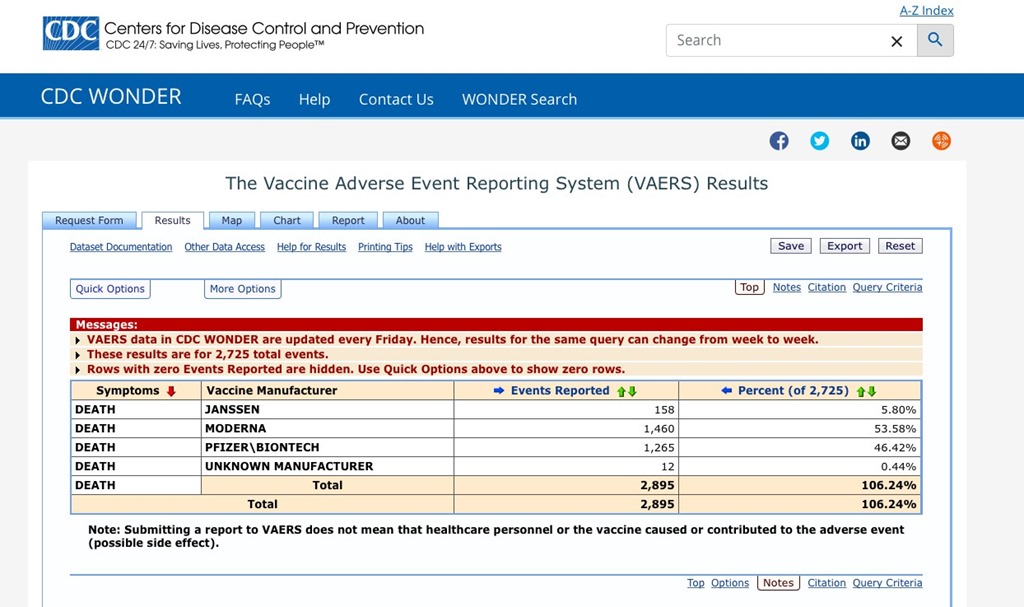Open bottom Citation link
Image resolution: width=1024 pixels, height=607 pixels.
[x=827, y=583]
